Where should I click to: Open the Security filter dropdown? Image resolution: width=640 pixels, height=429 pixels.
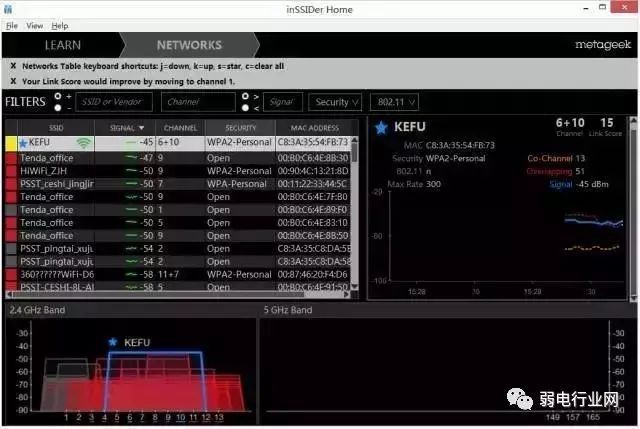click(336, 102)
